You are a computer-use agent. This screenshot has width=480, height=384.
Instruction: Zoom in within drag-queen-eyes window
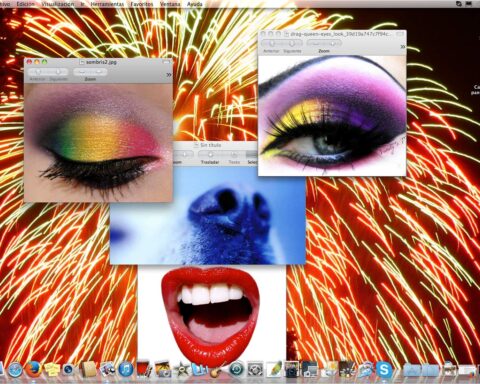tap(333, 44)
